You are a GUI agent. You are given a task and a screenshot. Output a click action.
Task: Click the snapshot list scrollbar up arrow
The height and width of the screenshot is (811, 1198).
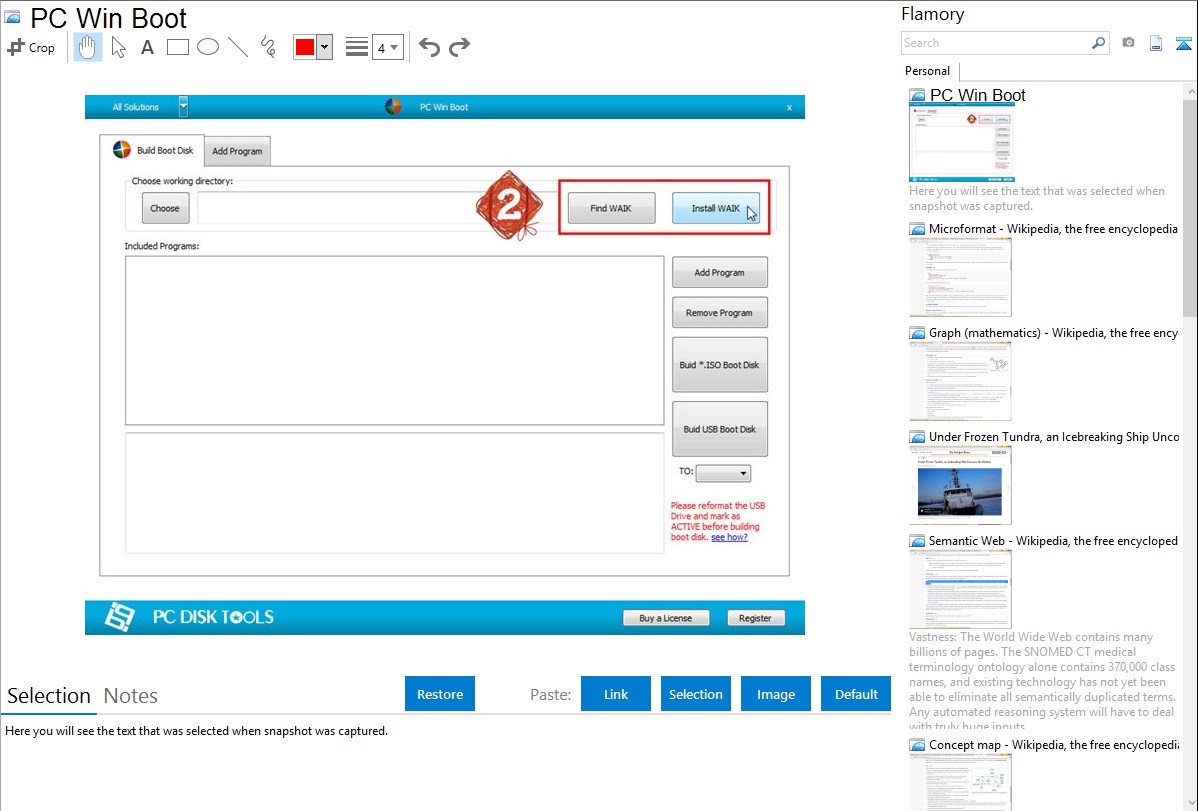pyautogui.click(x=1190, y=91)
